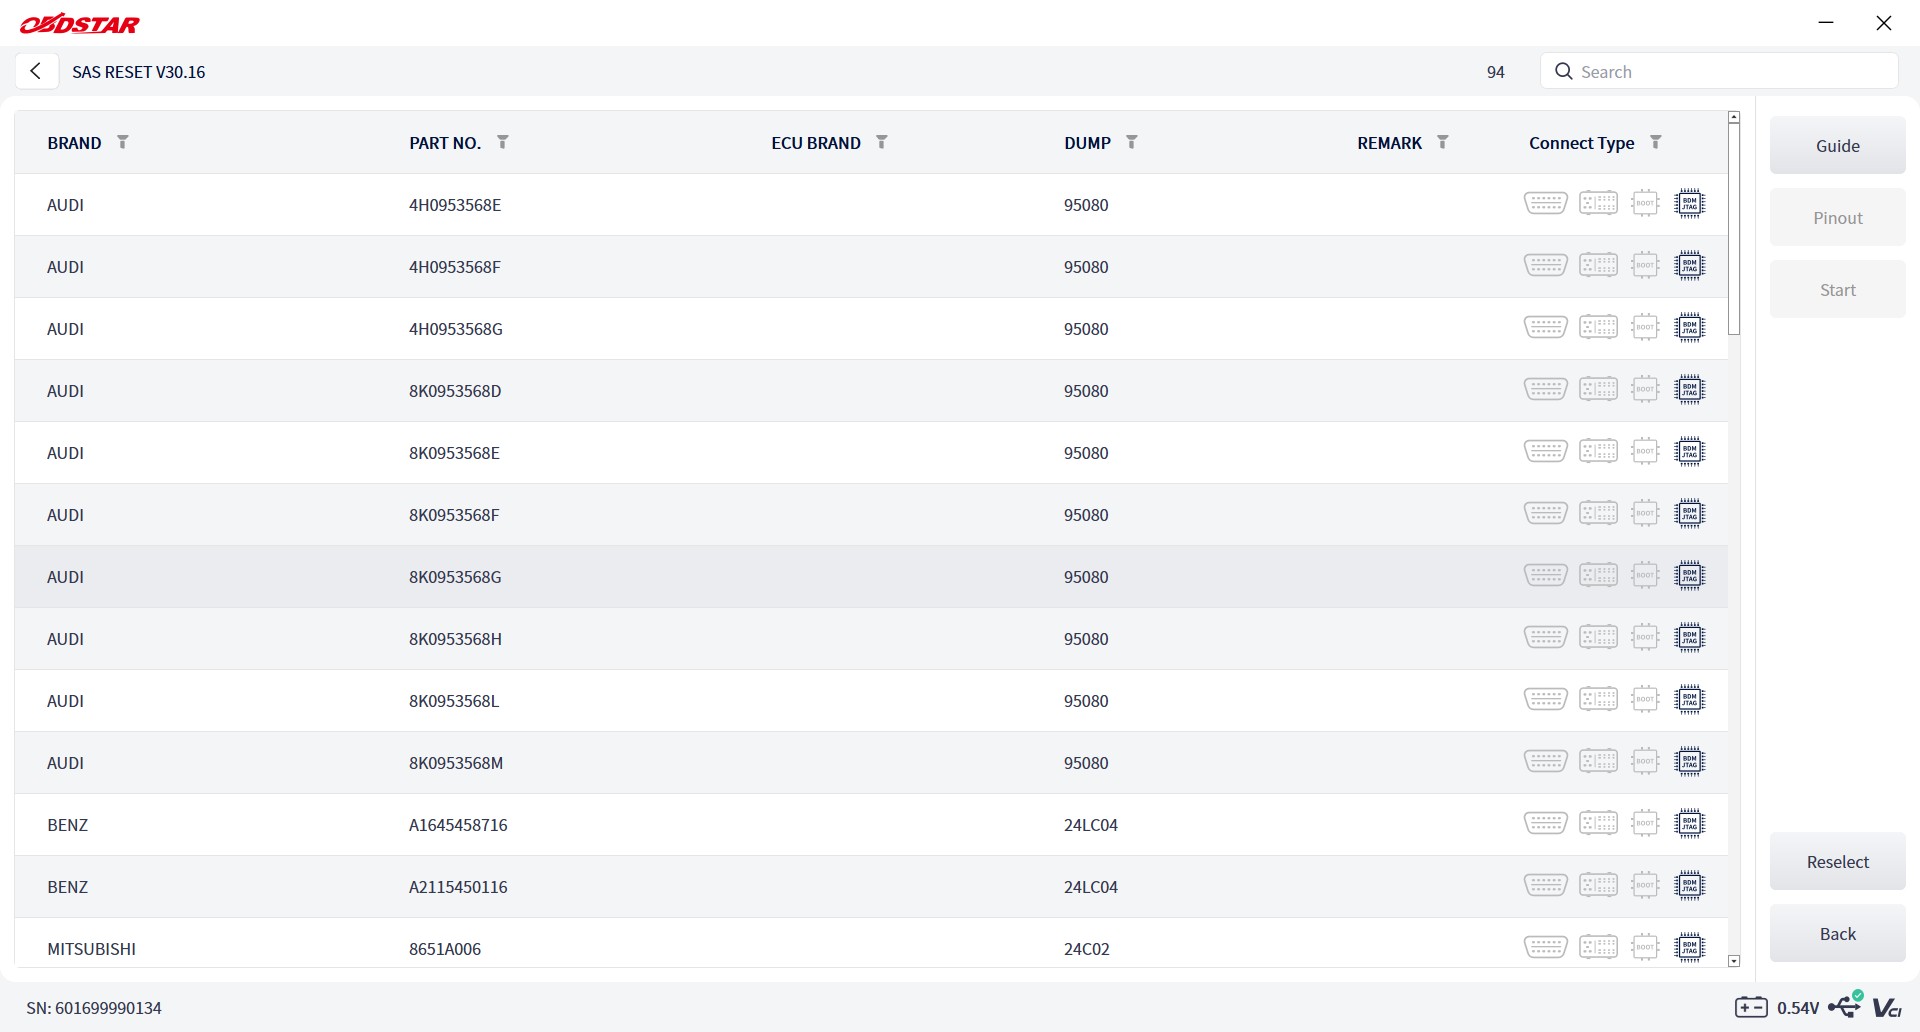The image size is (1920, 1032).
Task: Click the BOOT connect icon for 4H0953568F
Action: pyautogui.click(x=1645, y=266)
